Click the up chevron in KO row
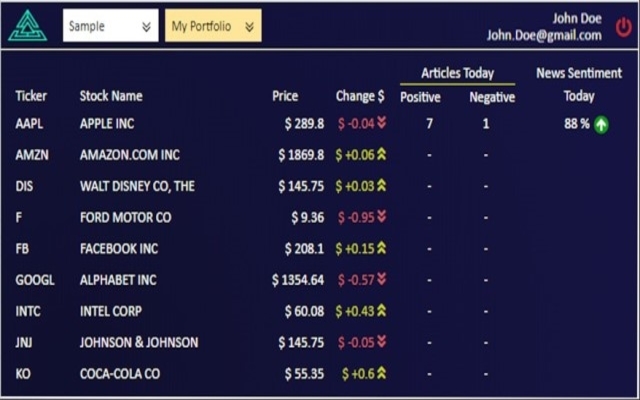Screen dimensions: 640x400 (x=382, y=373)
